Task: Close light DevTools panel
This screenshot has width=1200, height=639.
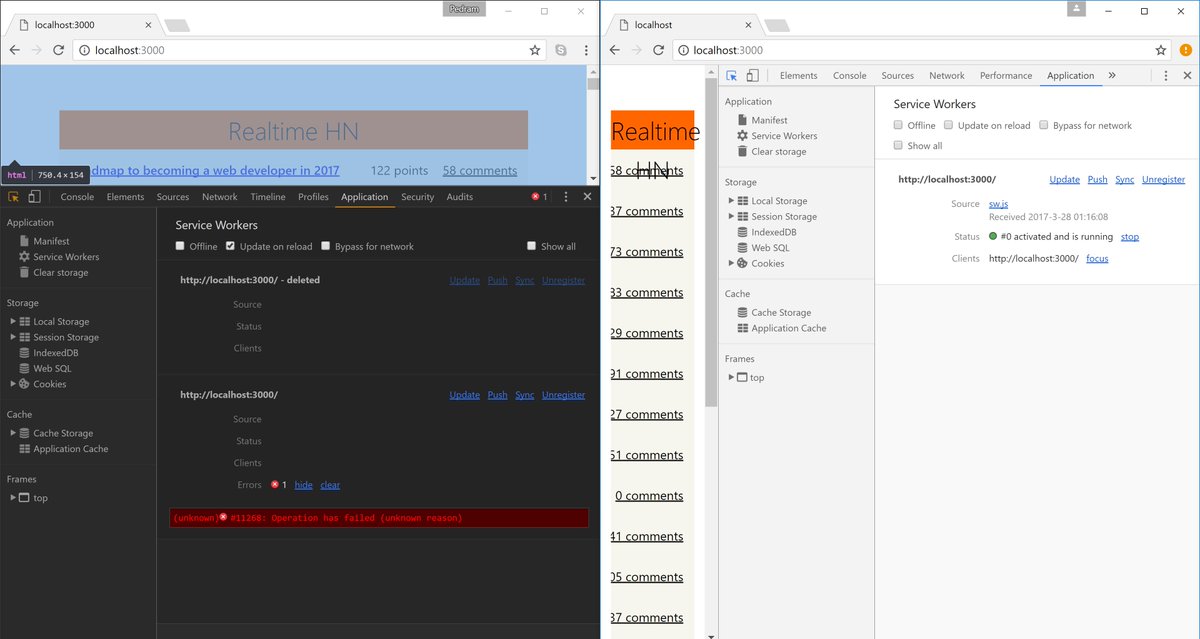Action: click(1187, 75)
